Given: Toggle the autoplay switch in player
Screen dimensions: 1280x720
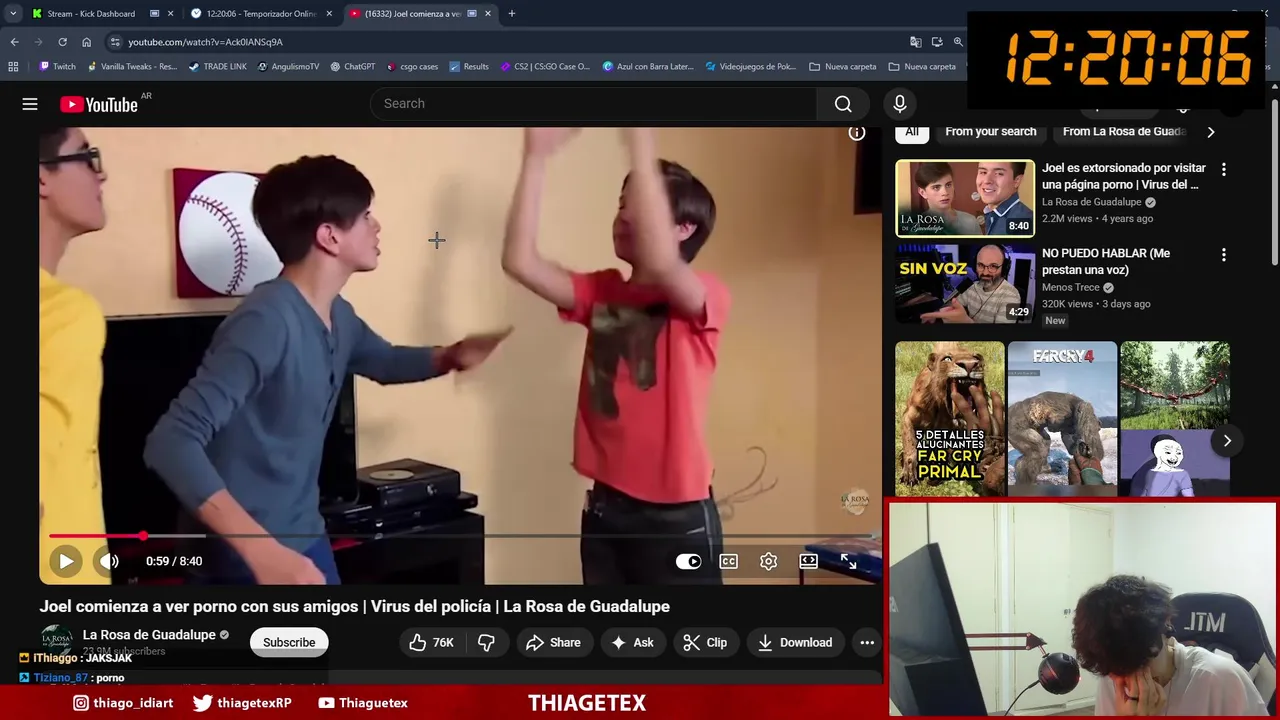Looking at the screenshot, I should 688,561.
